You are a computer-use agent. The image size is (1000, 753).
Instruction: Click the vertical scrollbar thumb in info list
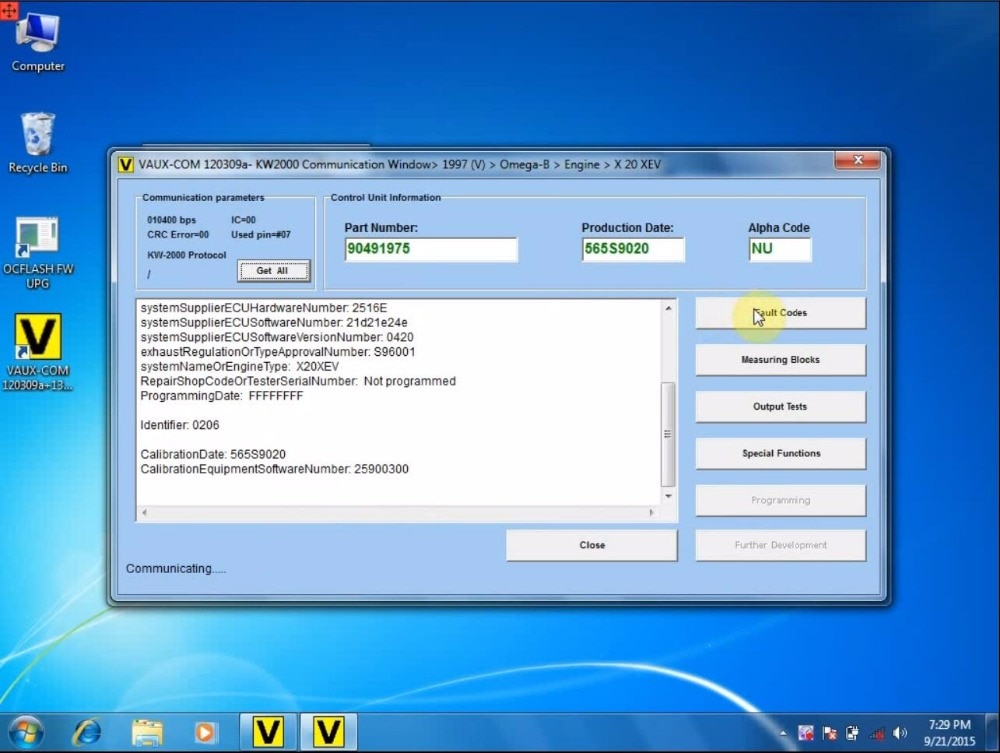(x=668, y=434)
